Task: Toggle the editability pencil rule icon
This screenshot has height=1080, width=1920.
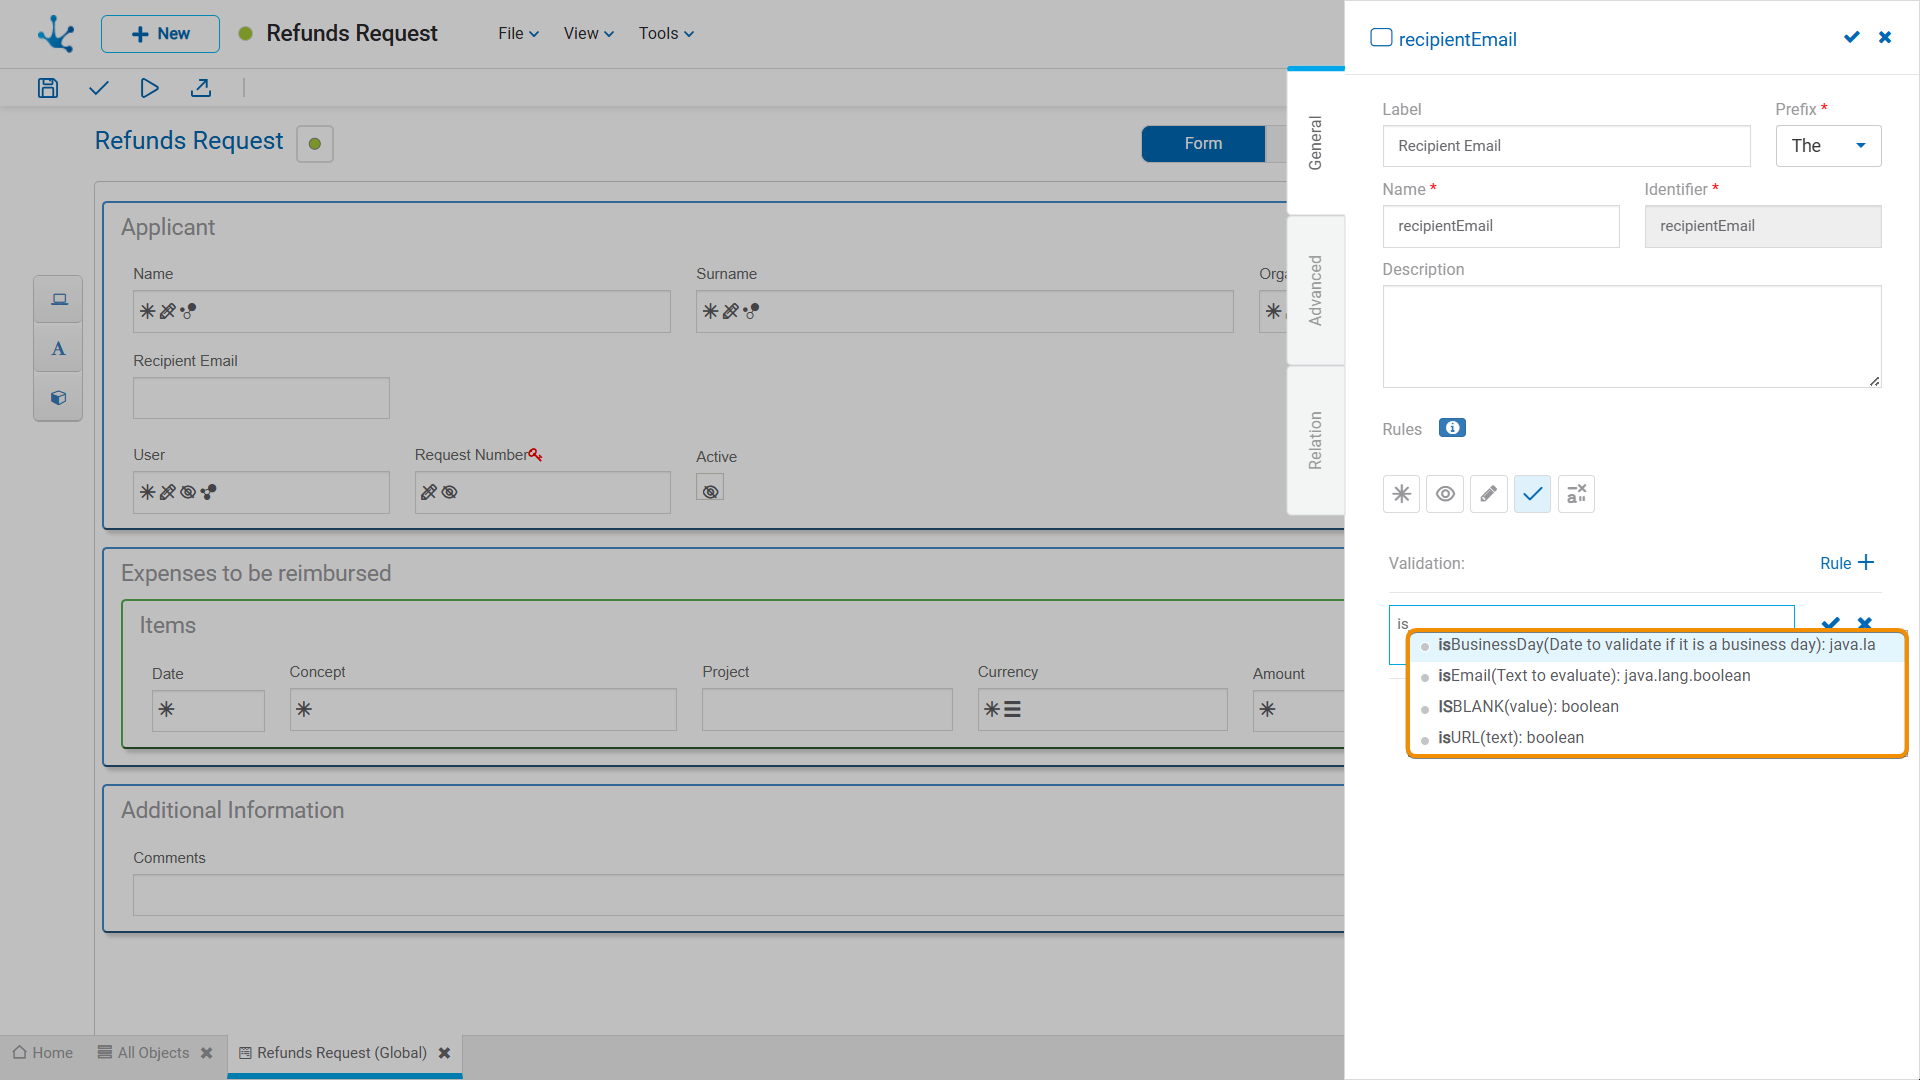Action: [x=1489, y=494]
